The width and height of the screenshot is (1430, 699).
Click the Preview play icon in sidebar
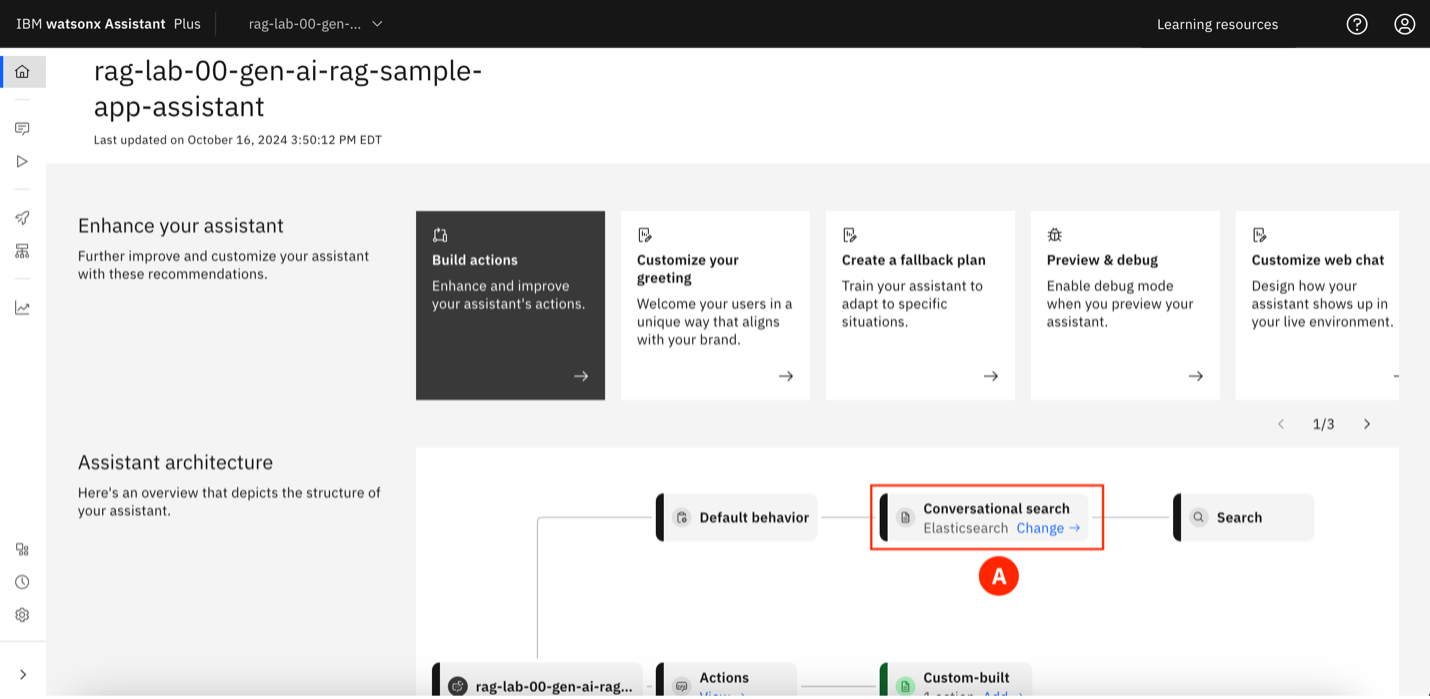click(x=22, y=161)
